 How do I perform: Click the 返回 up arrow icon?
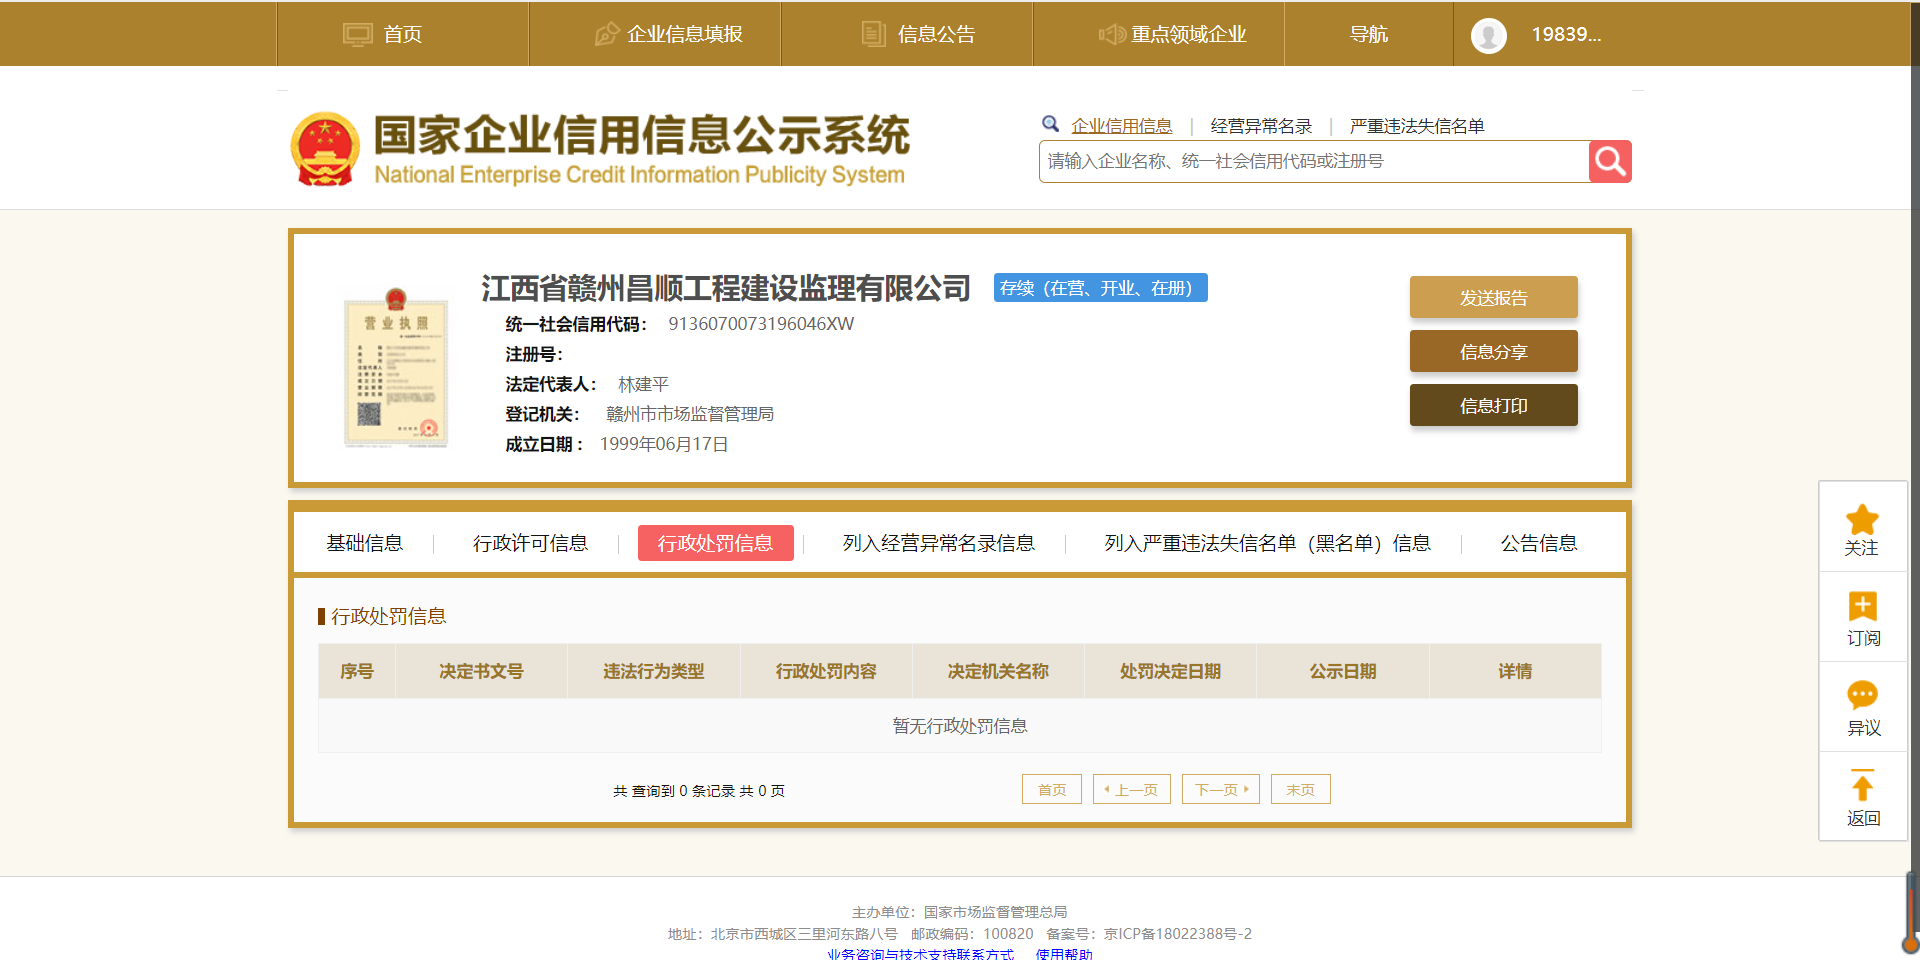tap(1862, 785)
